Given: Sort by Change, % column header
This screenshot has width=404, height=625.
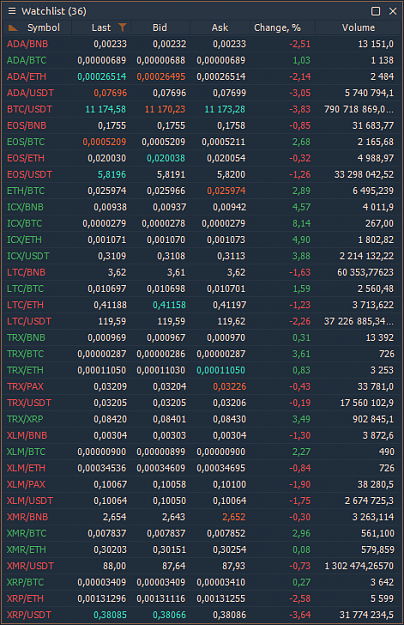Looking at the screenshot, I should [277, 28].
